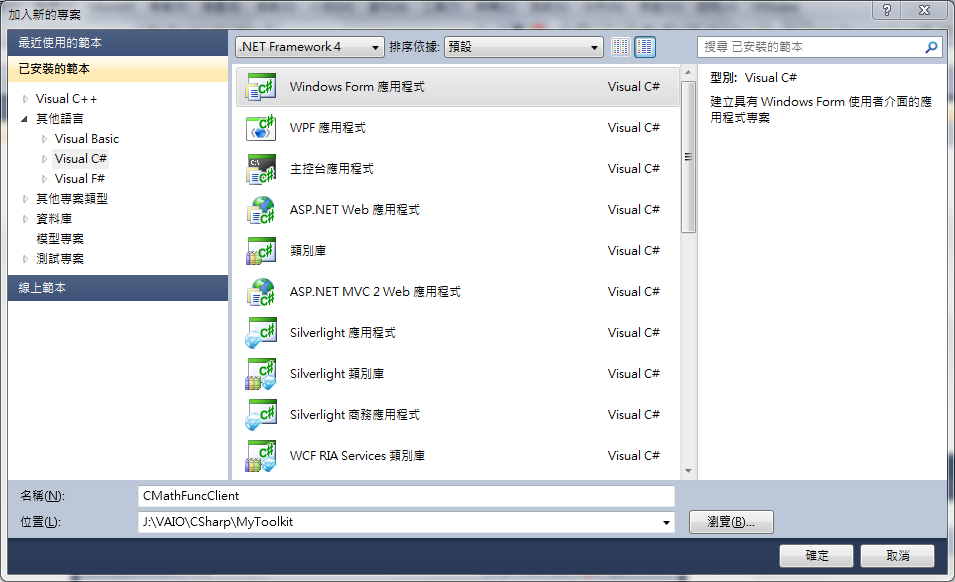Click the ASP.NET Web application template icon
The height and width of the screenshot is (582, 955).
click(x=261, y=209)
